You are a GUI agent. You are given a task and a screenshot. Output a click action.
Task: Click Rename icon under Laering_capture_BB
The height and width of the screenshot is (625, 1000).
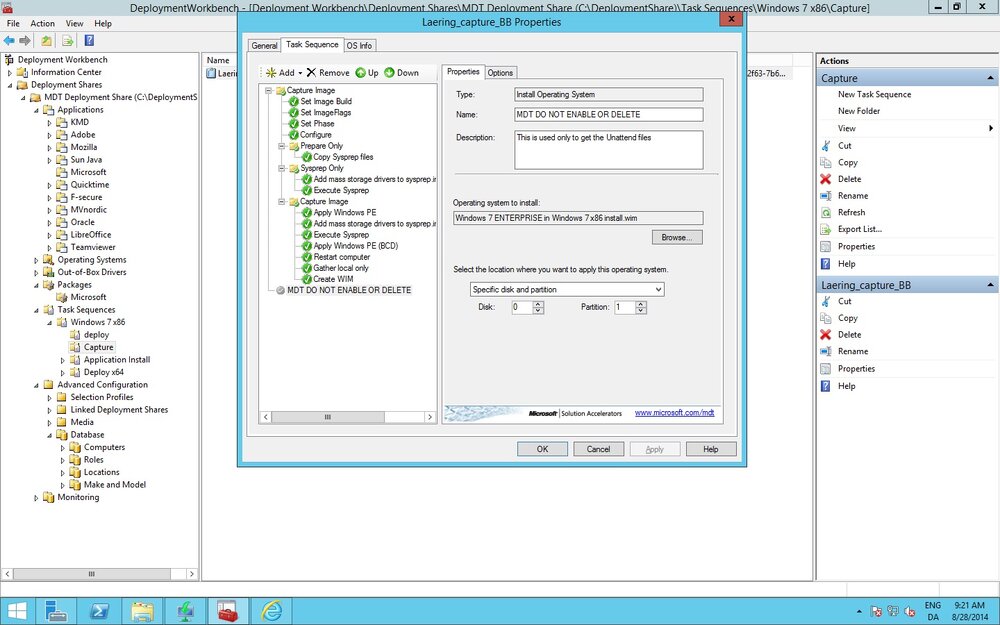click(x=826, y=351)
